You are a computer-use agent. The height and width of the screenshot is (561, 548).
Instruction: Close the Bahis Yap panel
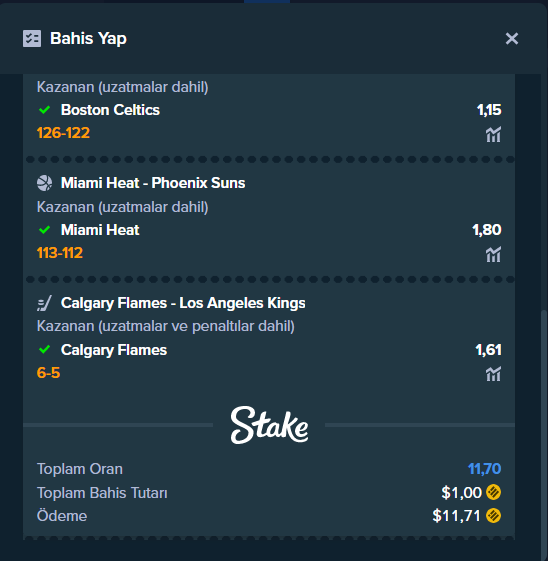coord(512,38)
